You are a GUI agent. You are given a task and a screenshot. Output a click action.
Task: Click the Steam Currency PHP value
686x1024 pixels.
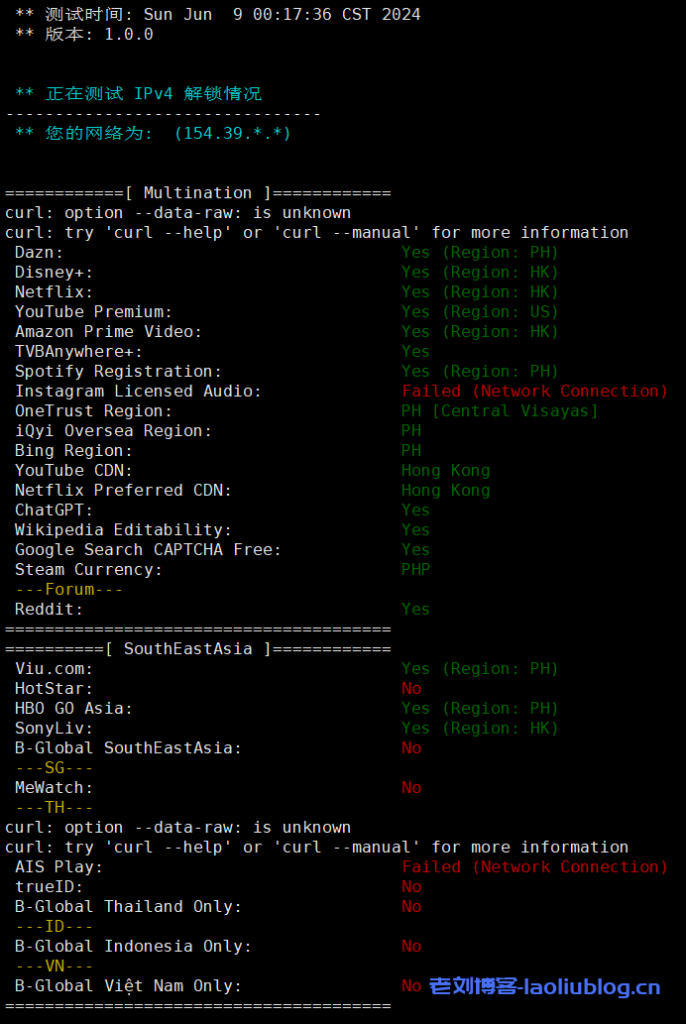416,570
